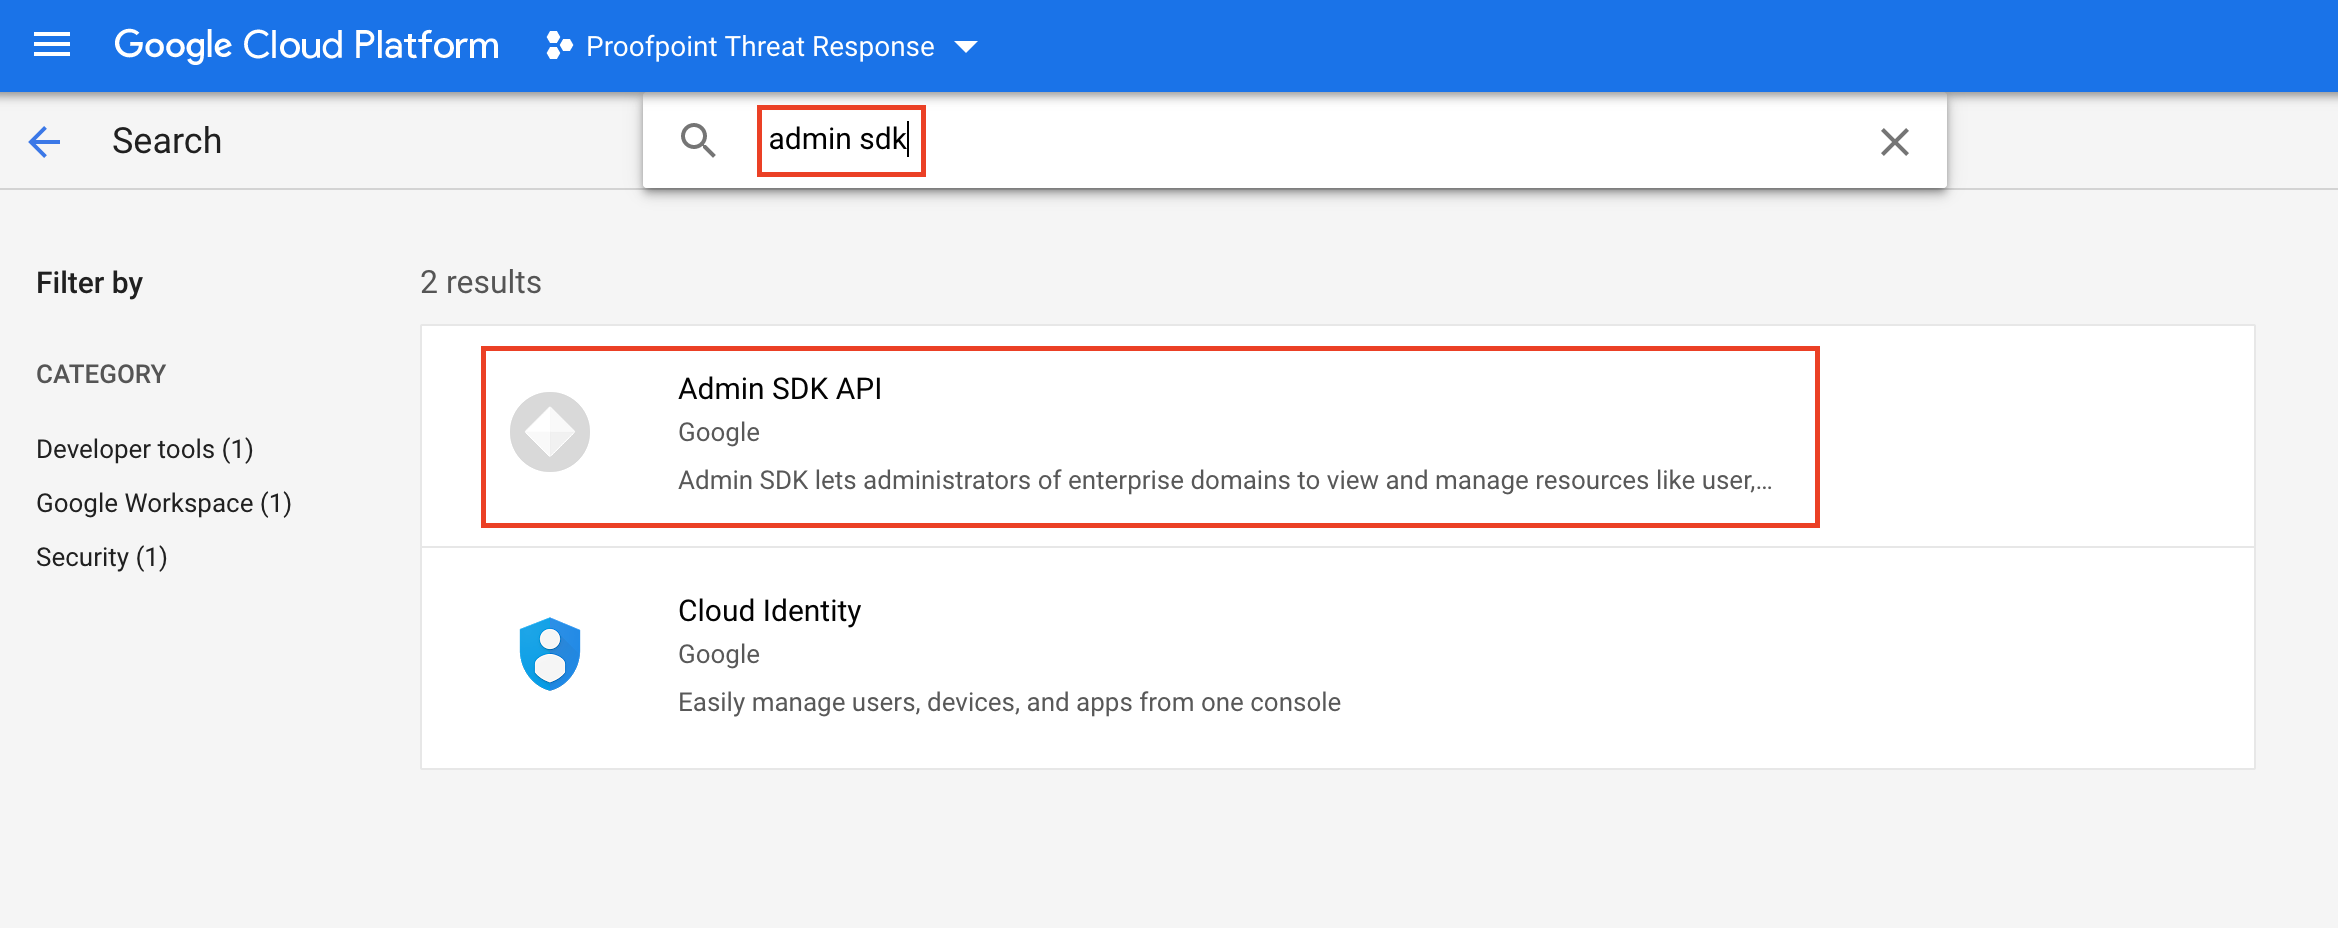Click the Google Cloud Platform logo
The width and height of the screenshot is (2338, 928).
306,45
